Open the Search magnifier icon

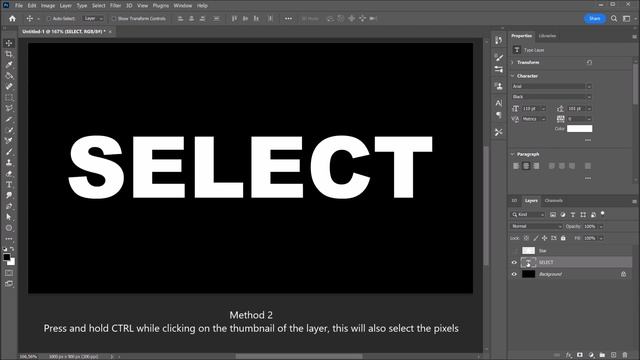tap(614, 18)
